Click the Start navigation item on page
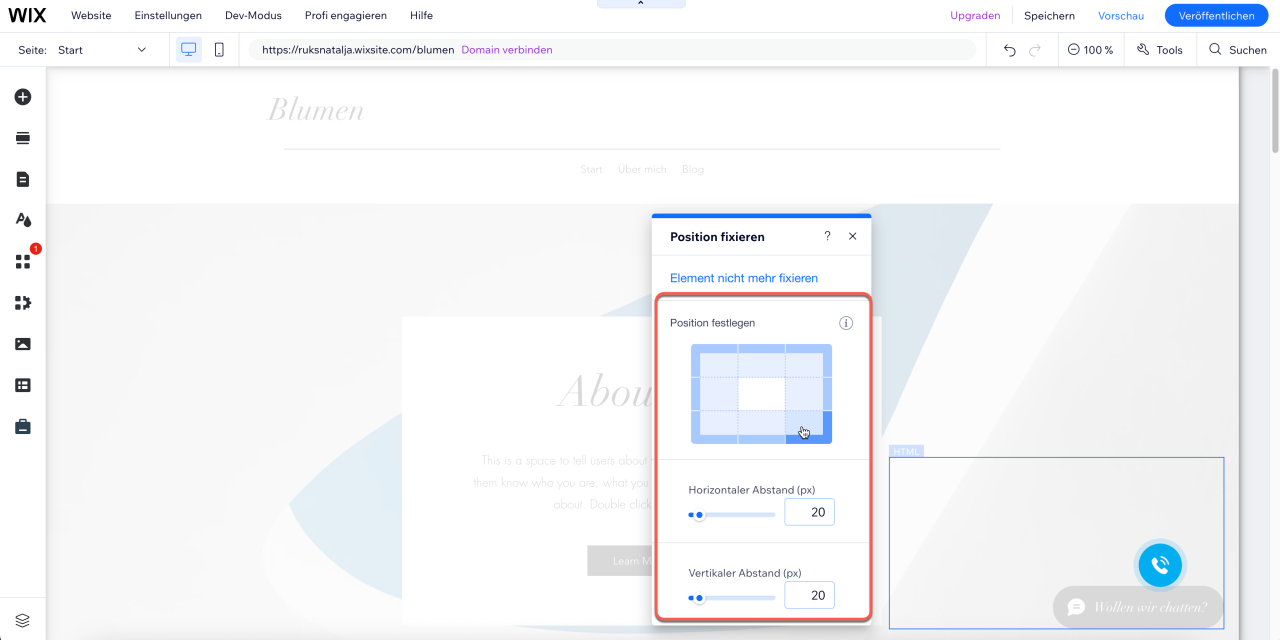 pos(591,170)
